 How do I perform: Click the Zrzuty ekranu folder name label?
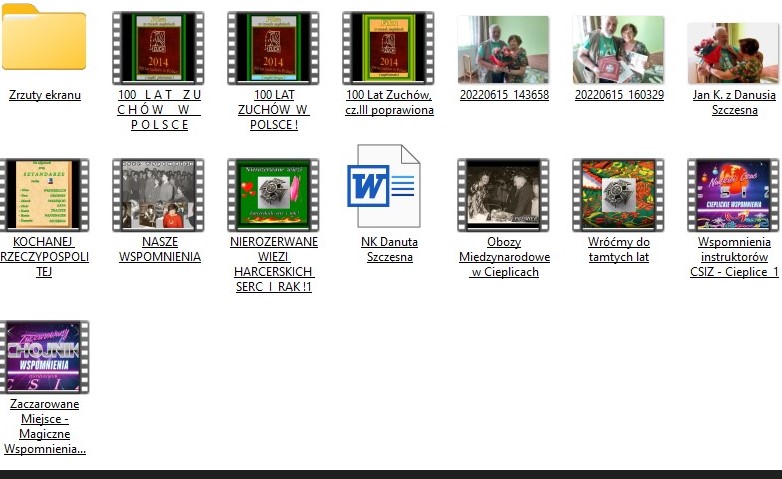44,96
